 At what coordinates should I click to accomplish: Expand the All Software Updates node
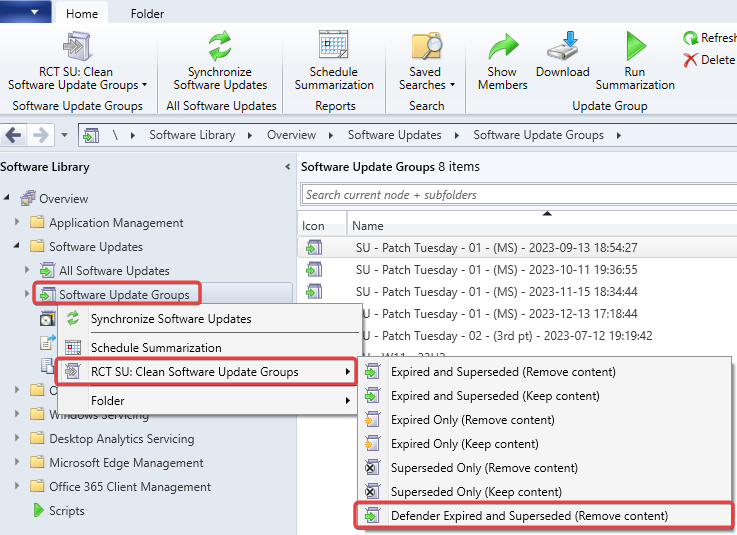point(27,270)
